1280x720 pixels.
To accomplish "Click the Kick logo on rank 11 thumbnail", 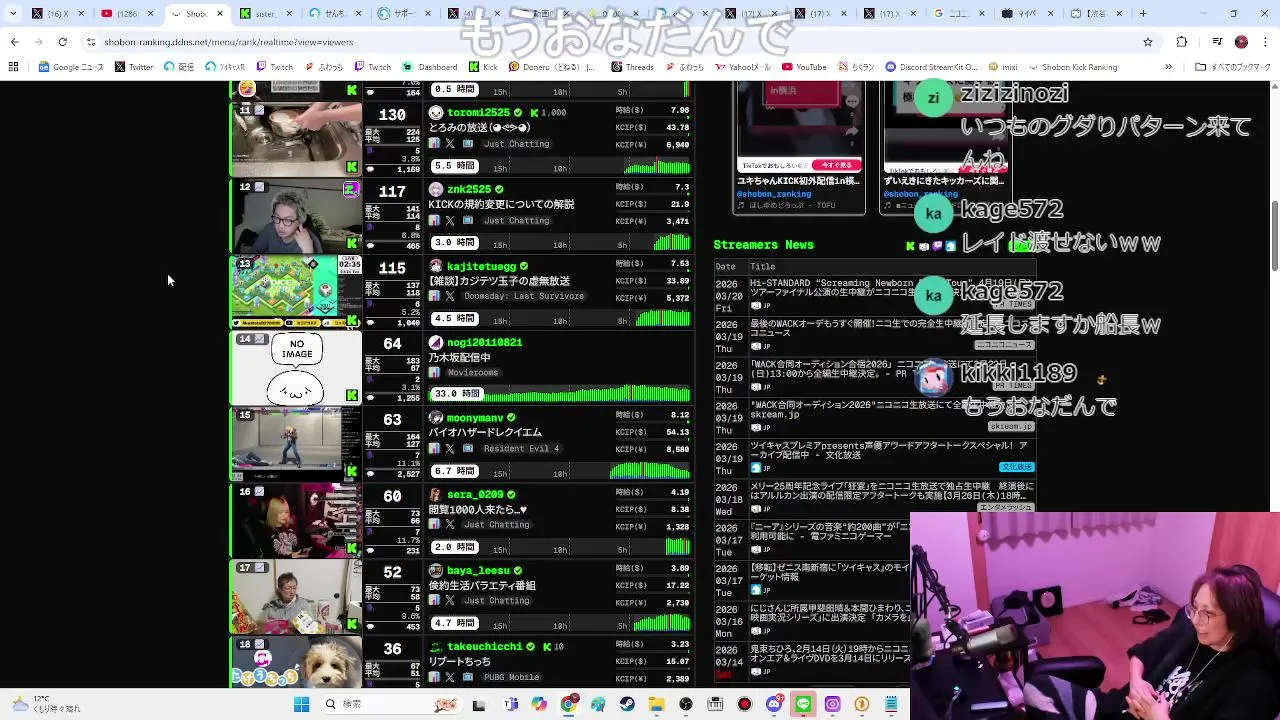I will 352,167.
